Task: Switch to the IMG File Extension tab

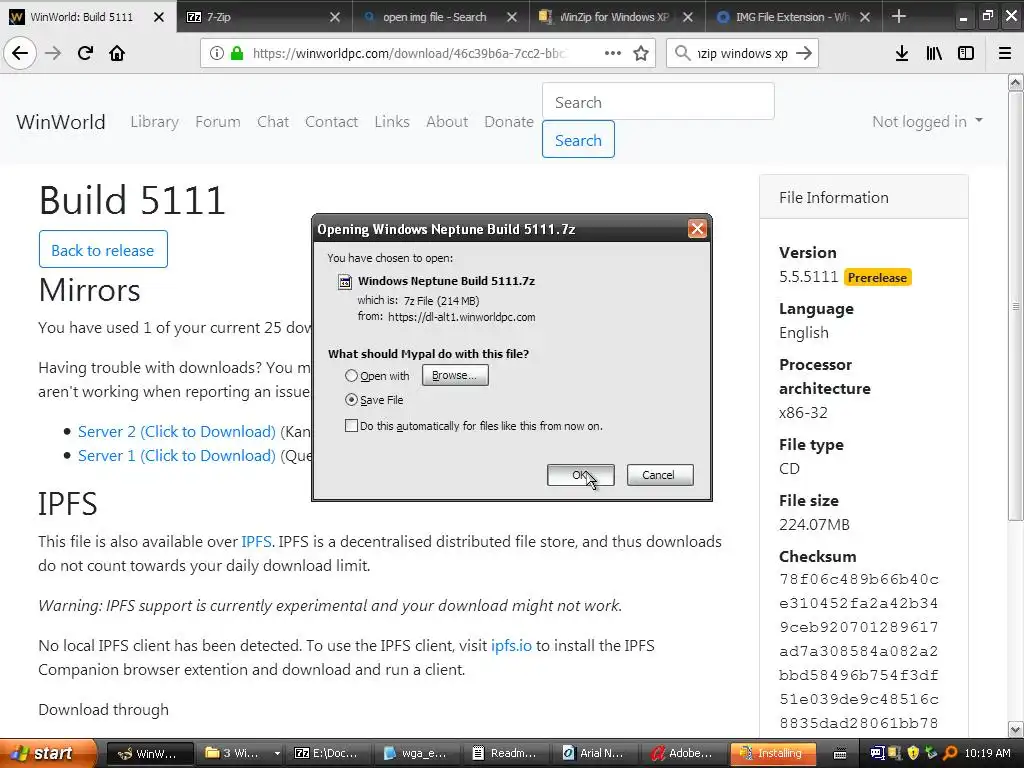Action: click(793, 17)
